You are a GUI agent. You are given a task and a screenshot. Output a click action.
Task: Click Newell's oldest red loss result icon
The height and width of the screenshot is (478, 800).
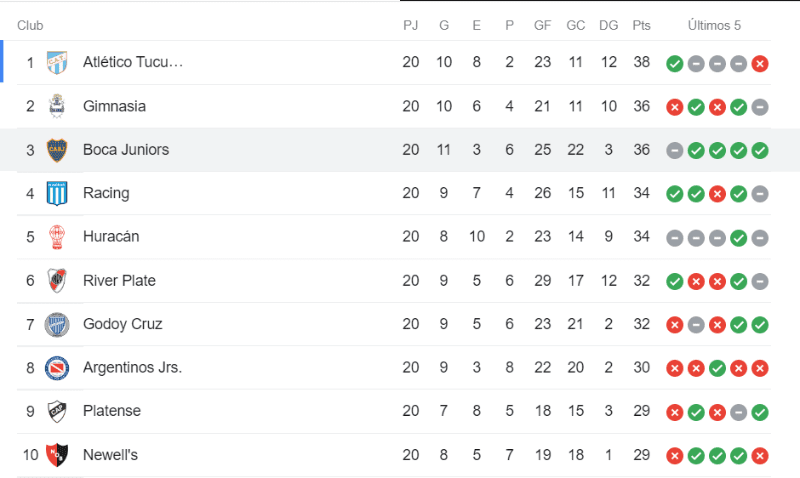point(675,456)
